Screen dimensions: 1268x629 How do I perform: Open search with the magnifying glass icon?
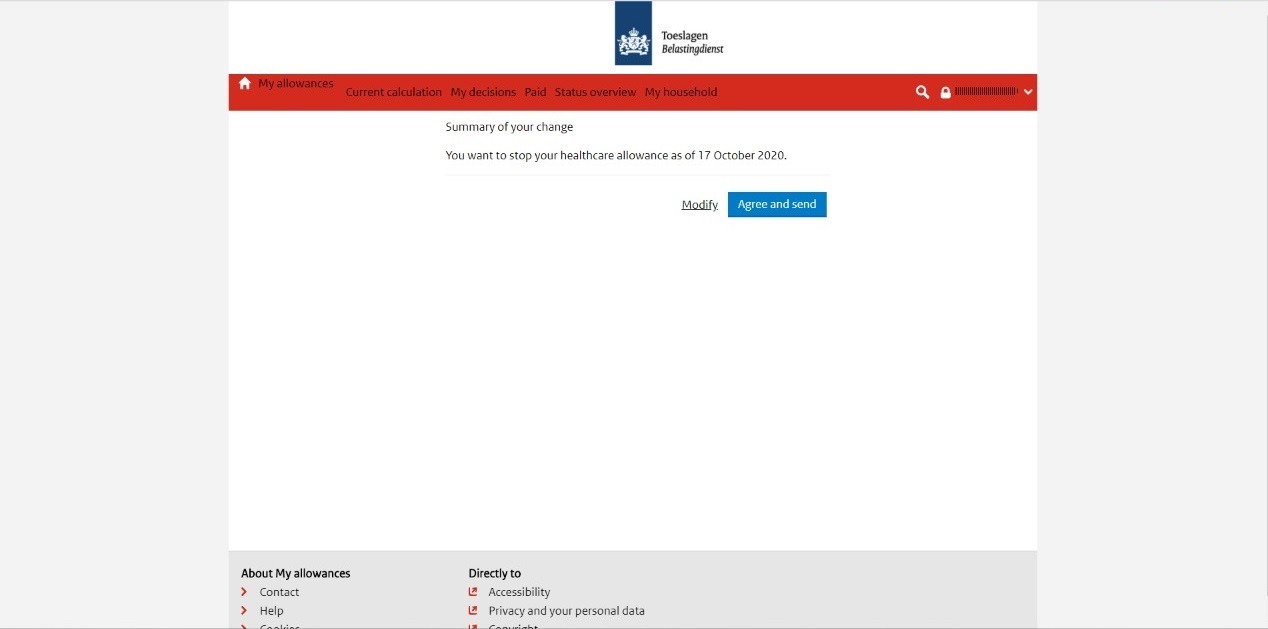coord(922,92)
